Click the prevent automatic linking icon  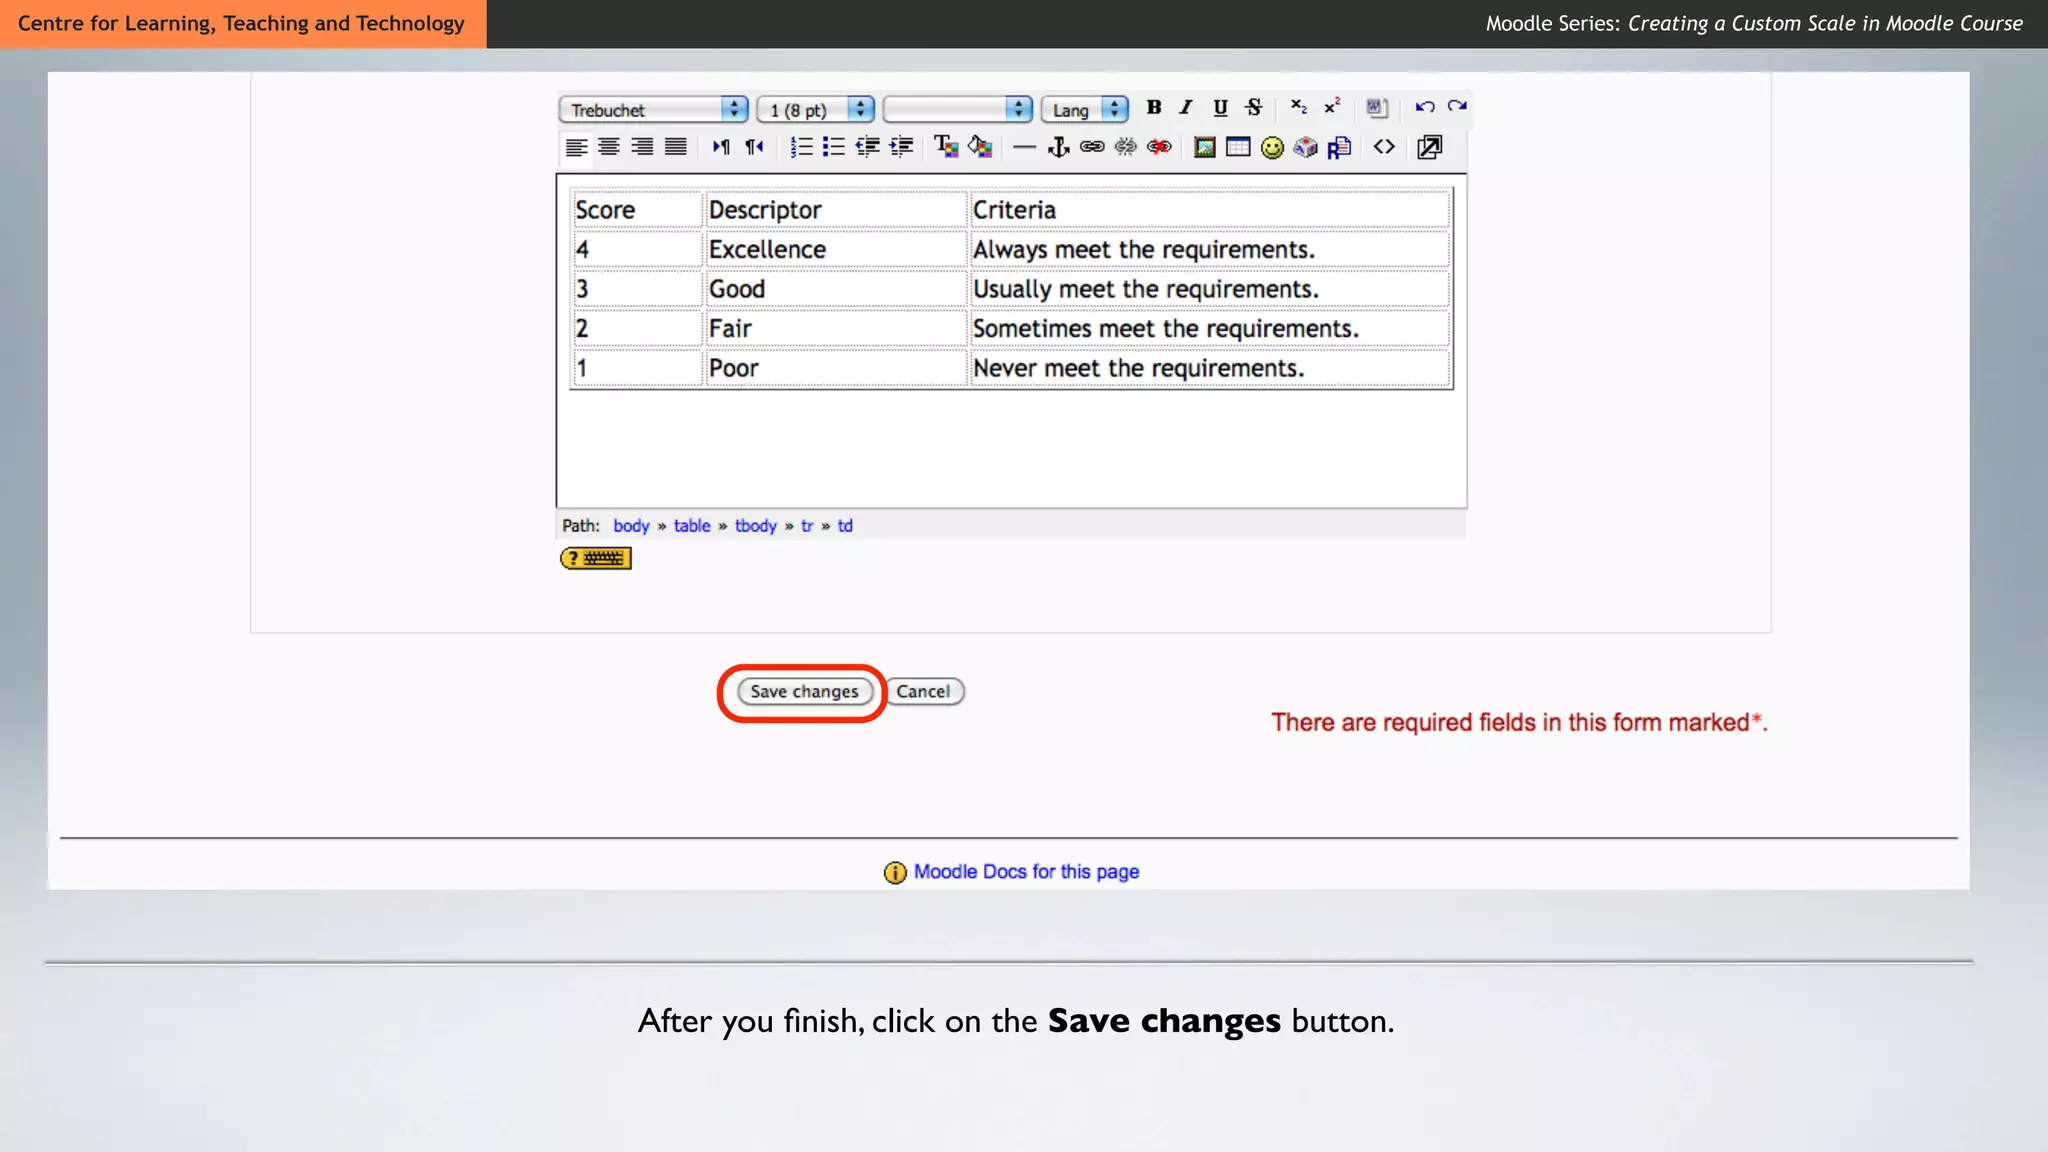[x=1159, y=147]
